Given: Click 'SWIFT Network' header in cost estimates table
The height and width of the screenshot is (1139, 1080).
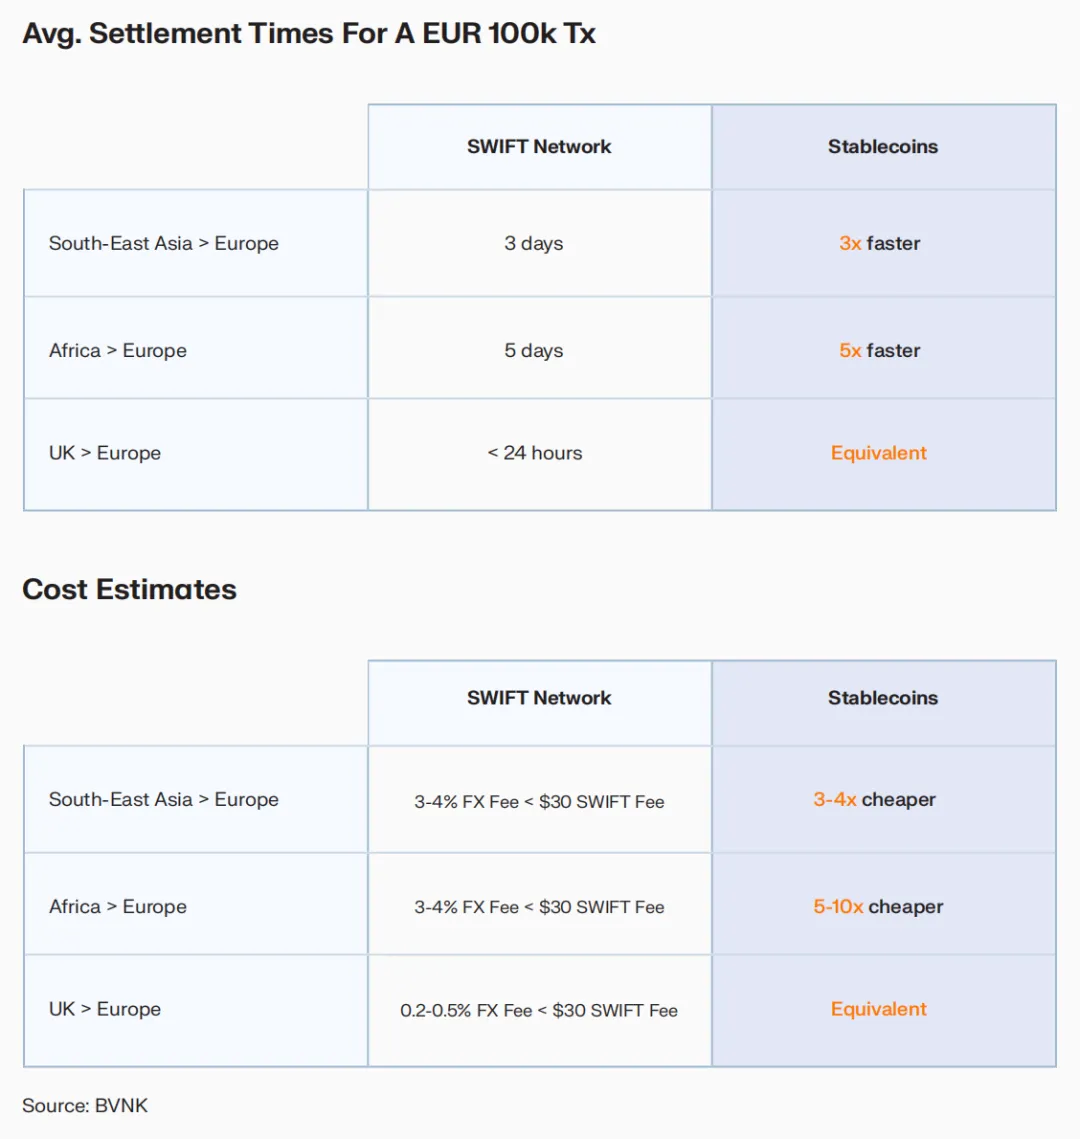Looking at the screenshot, I should click(x=539, y=698).
